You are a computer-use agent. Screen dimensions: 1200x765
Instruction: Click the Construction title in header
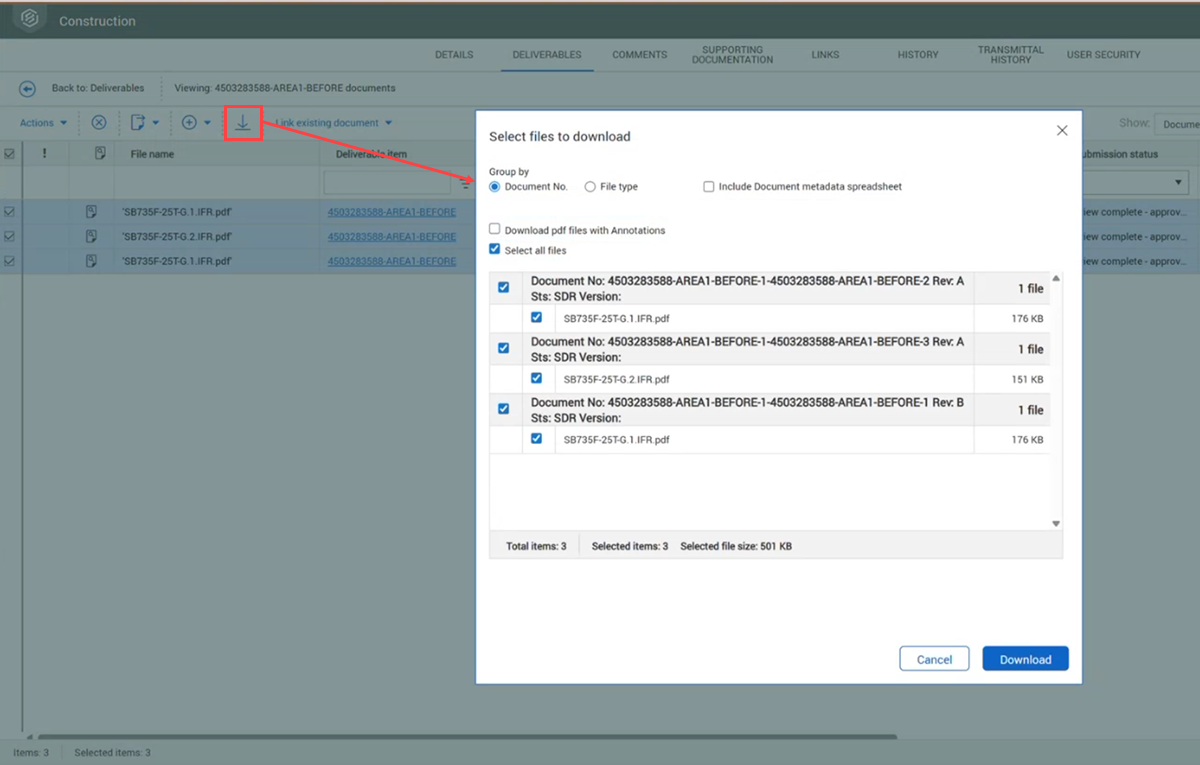pos(97,21)
